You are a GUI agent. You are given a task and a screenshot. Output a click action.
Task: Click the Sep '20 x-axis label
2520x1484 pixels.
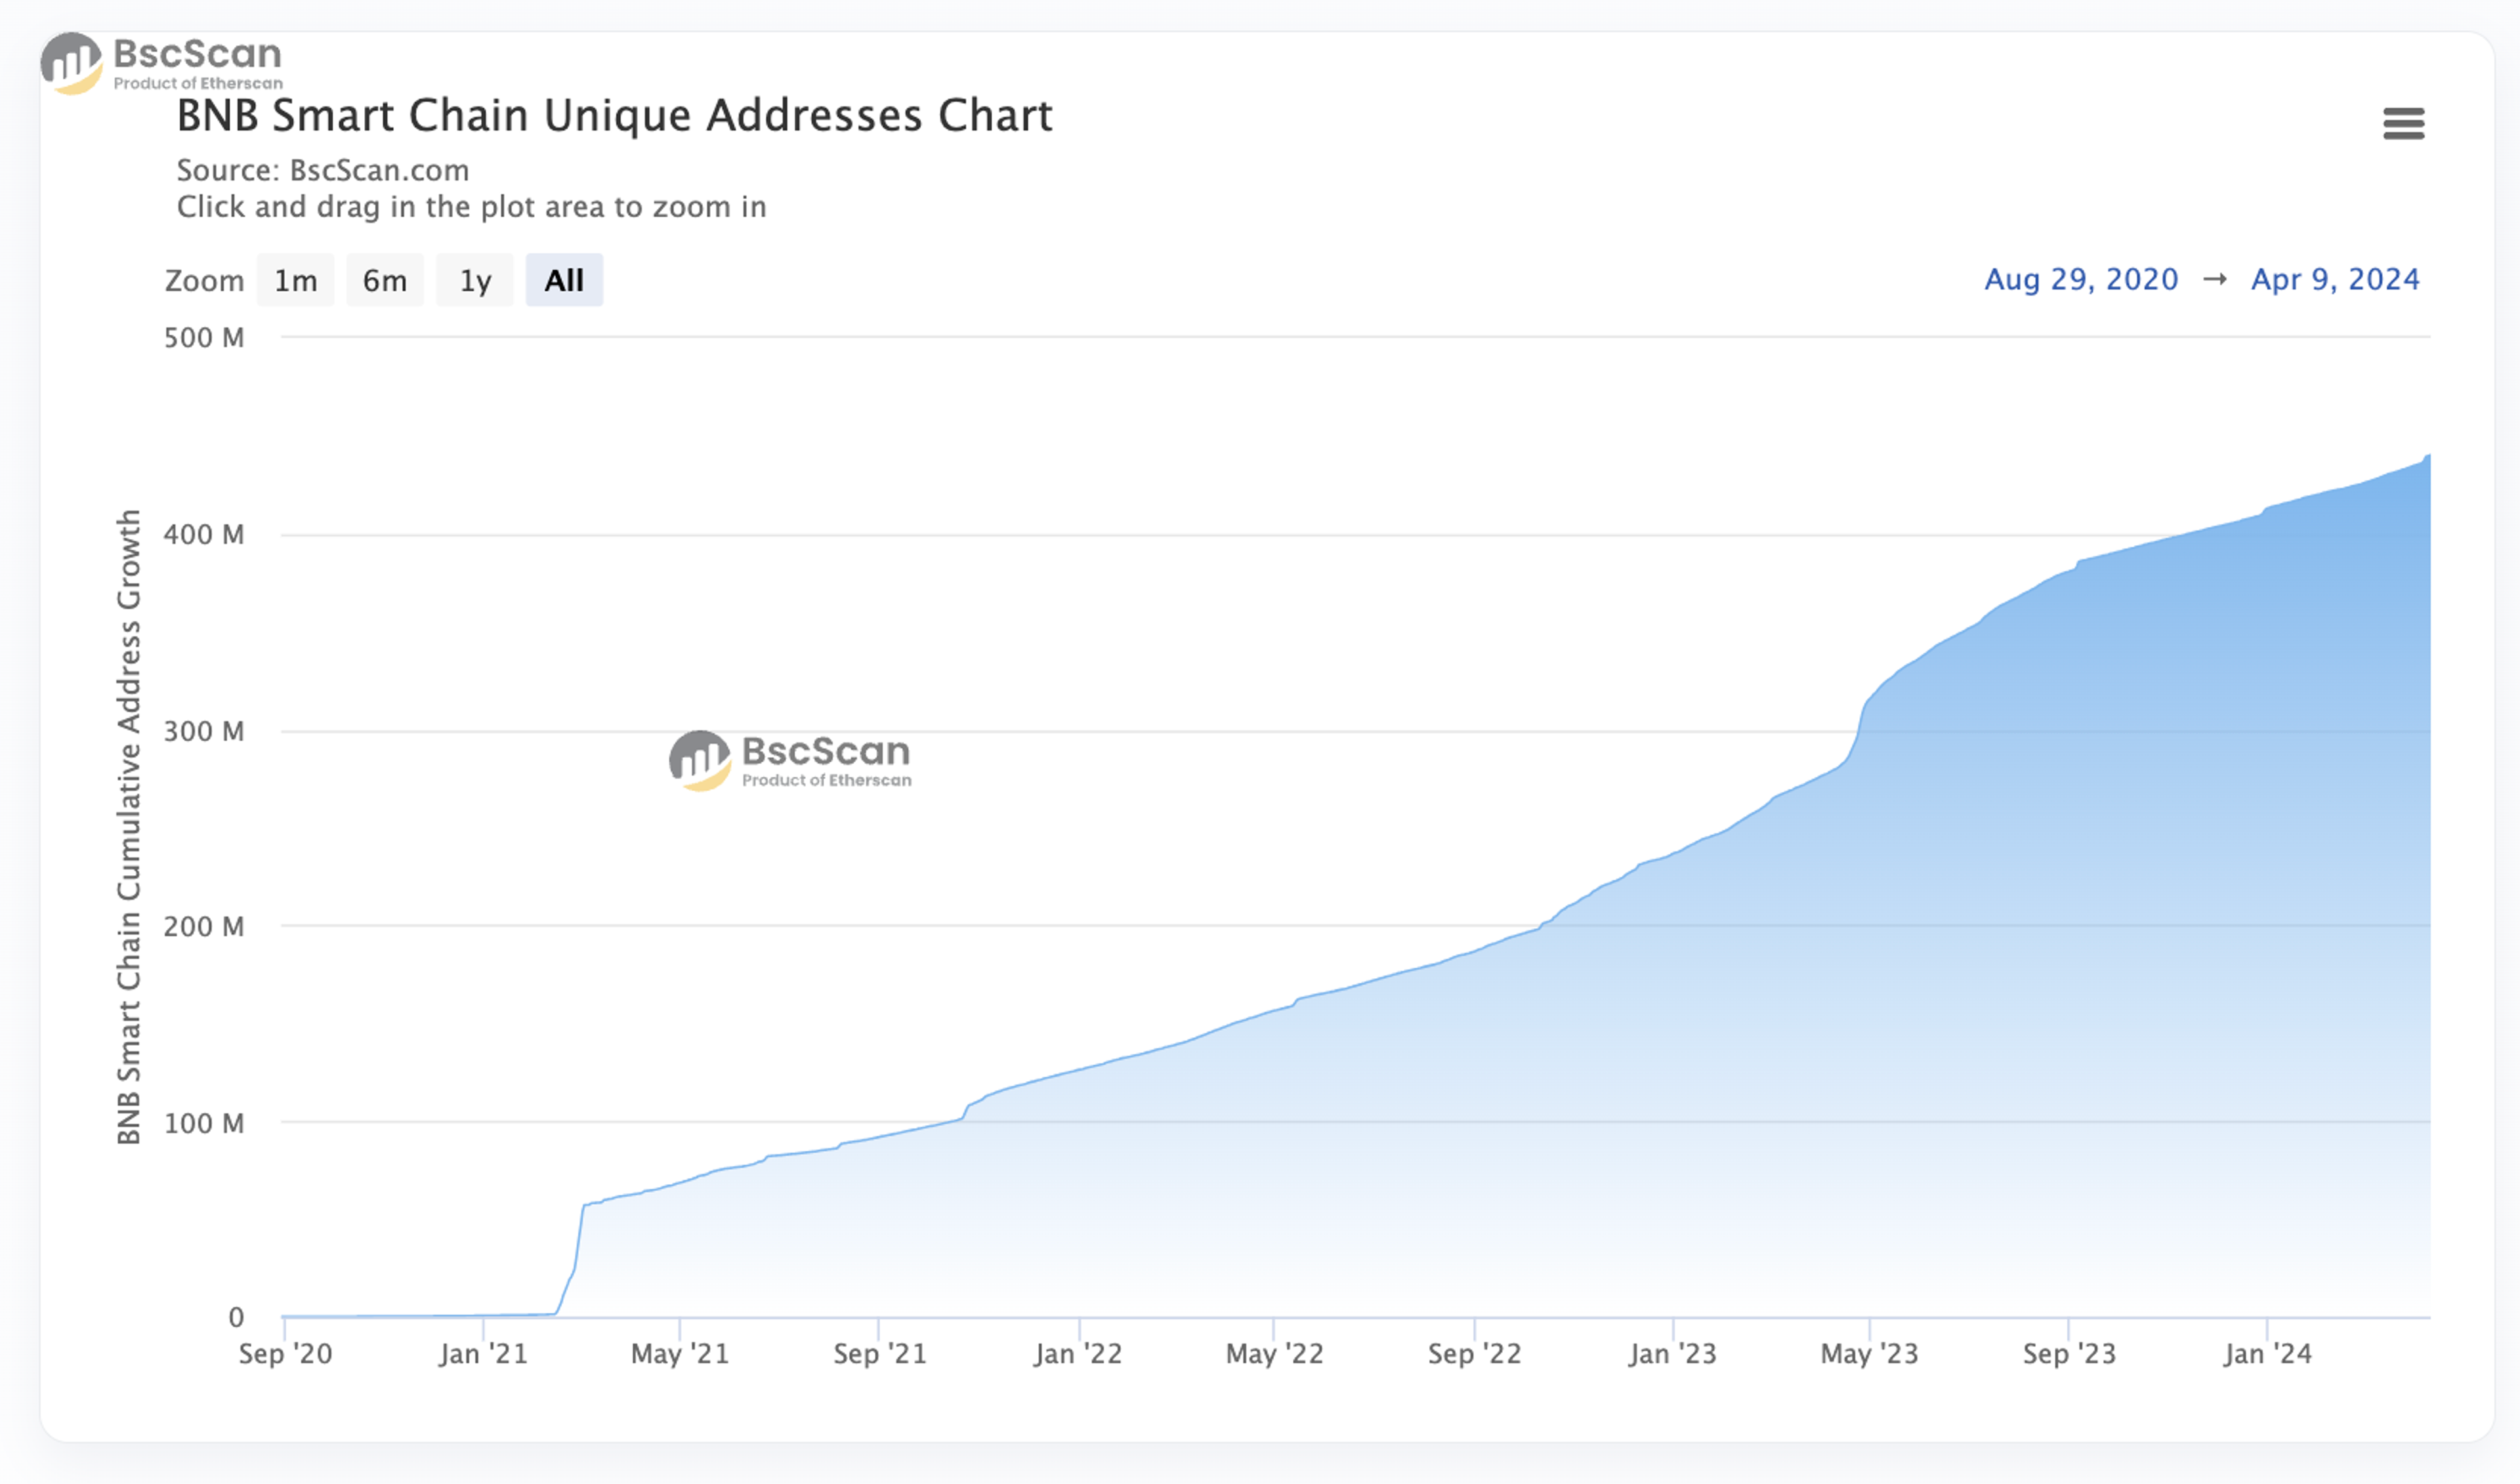(285, 1354)
